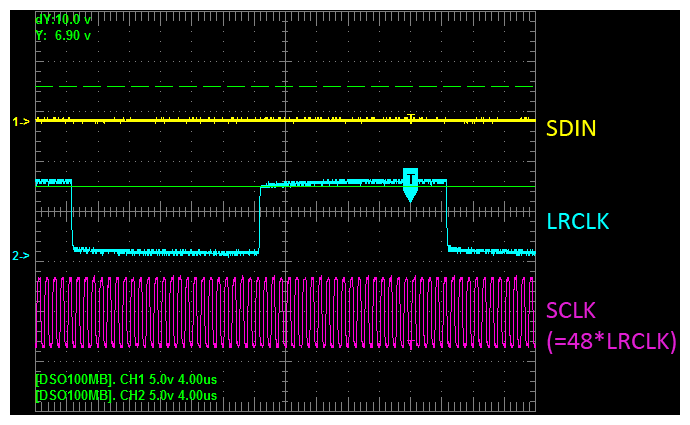Click the magenta SCLK label
The height and width of the screenshot is (425, 690).
pos(571,311)
